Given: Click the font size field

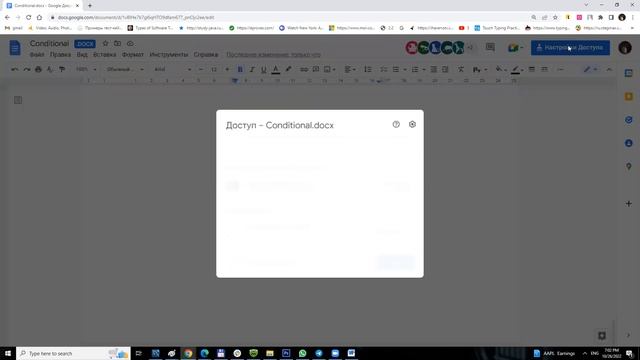Looking at the screenshot, I should [x=214, y=69].
